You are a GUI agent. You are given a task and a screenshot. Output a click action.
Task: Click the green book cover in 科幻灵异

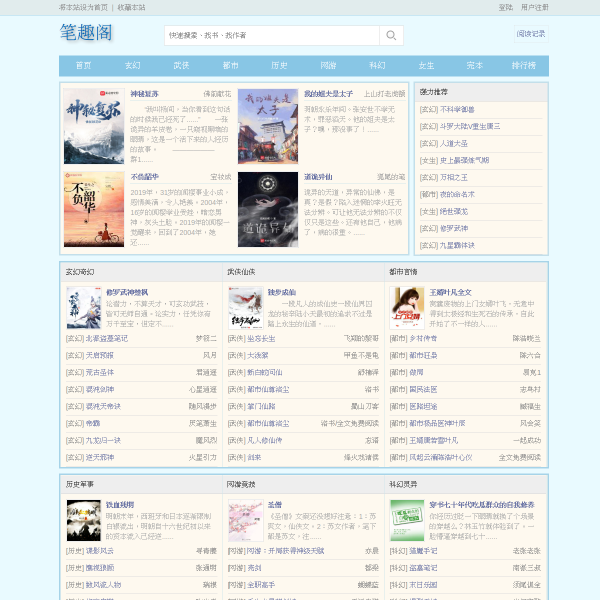coord(407,520)
